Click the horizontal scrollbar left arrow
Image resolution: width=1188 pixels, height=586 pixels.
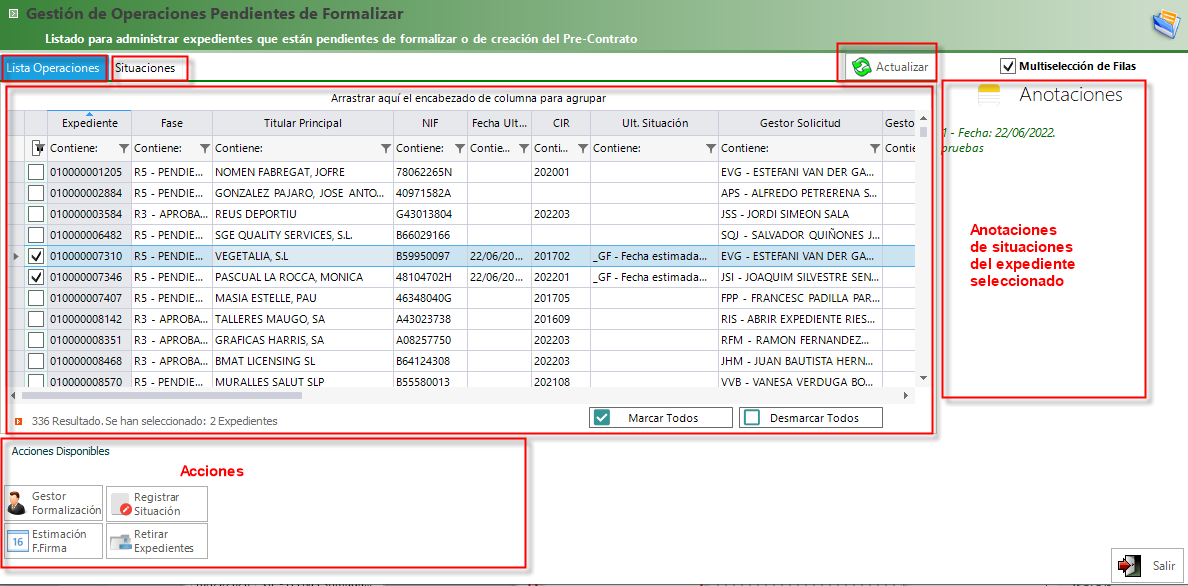pos(14,395)
